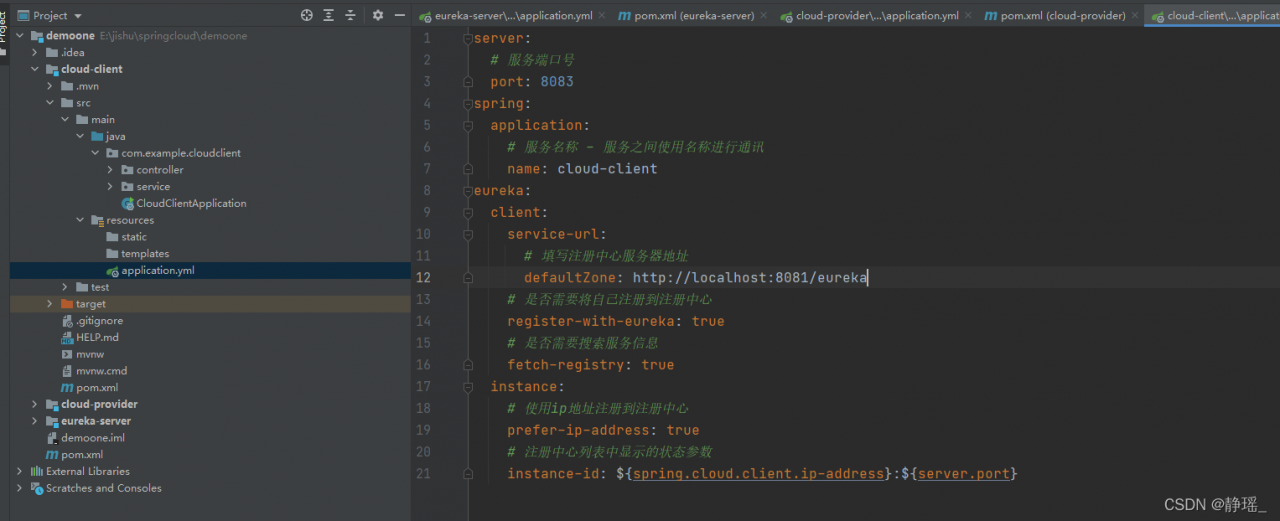
Task: Fold the spring block at line 4
Action: pyautogui.click(x=467, y=103)
